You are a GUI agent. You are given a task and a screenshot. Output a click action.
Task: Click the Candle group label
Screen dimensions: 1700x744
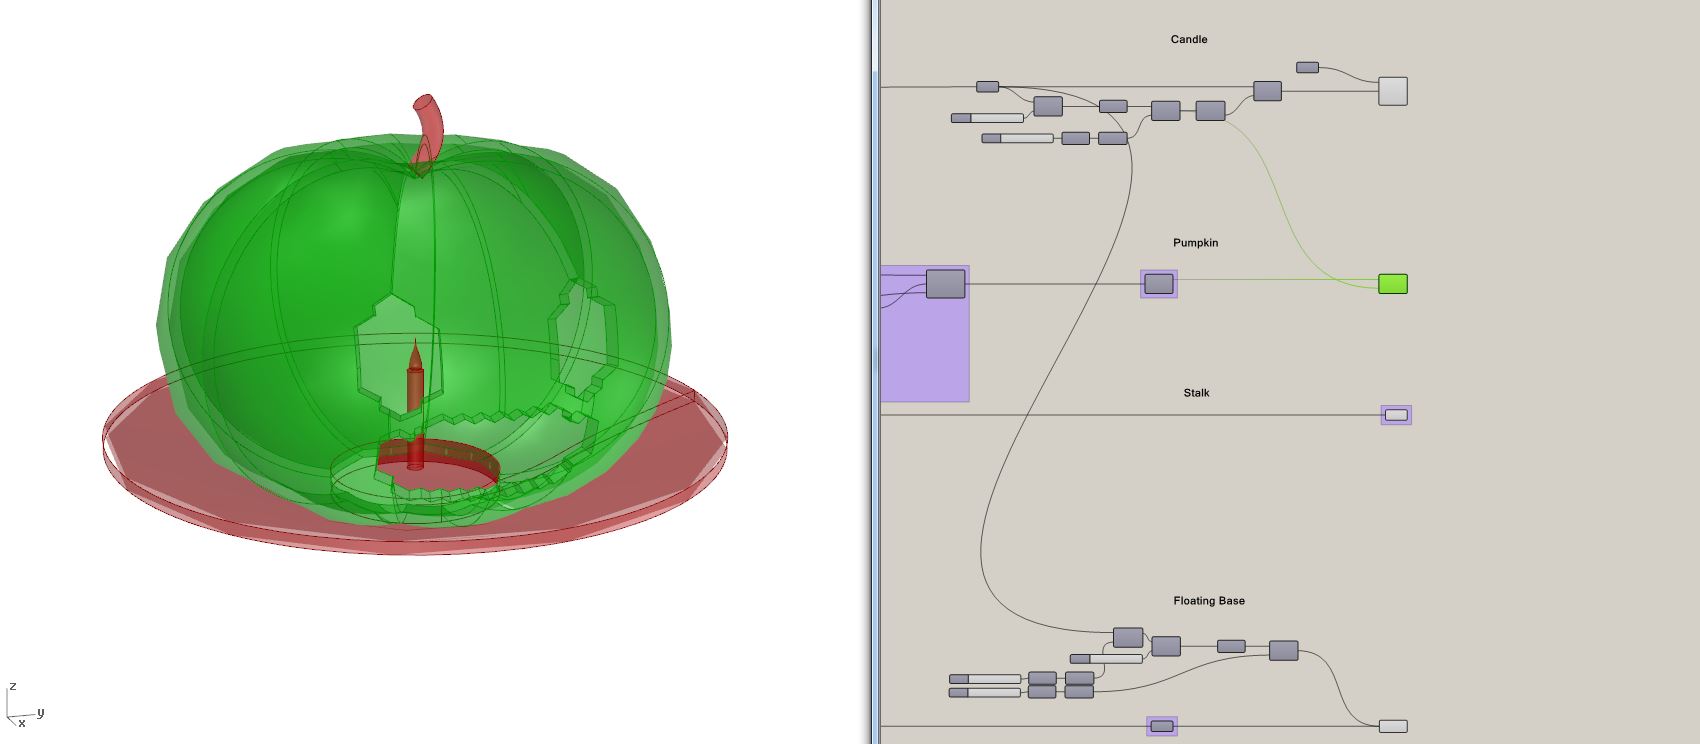coord(1189,39)
